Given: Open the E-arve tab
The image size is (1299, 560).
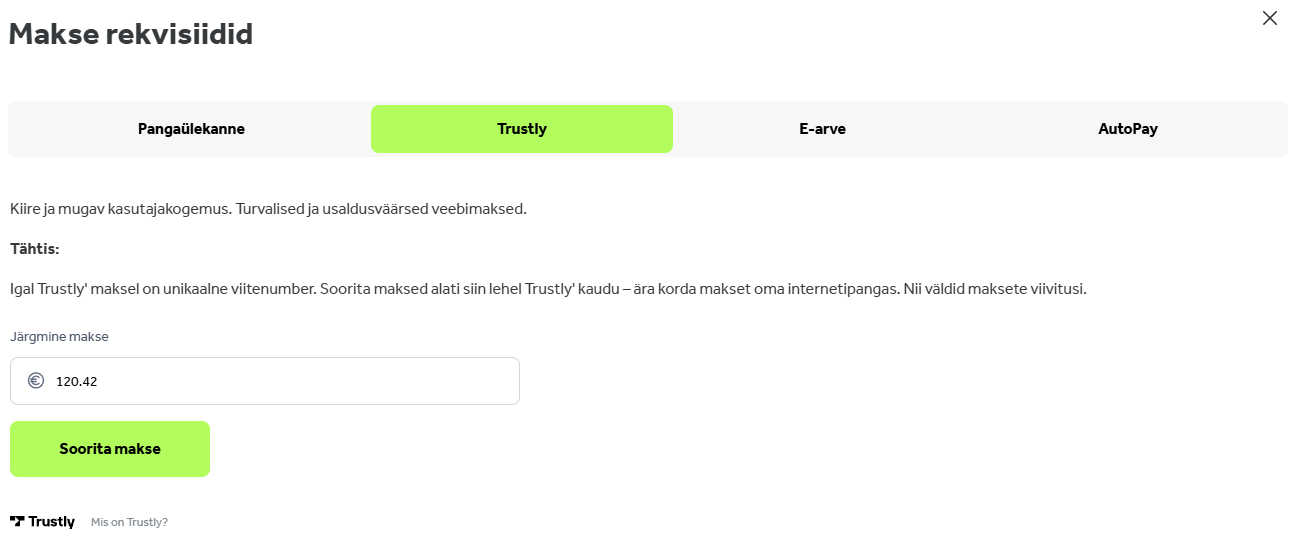Looking at the screenshot, I should tap(822, 129).
